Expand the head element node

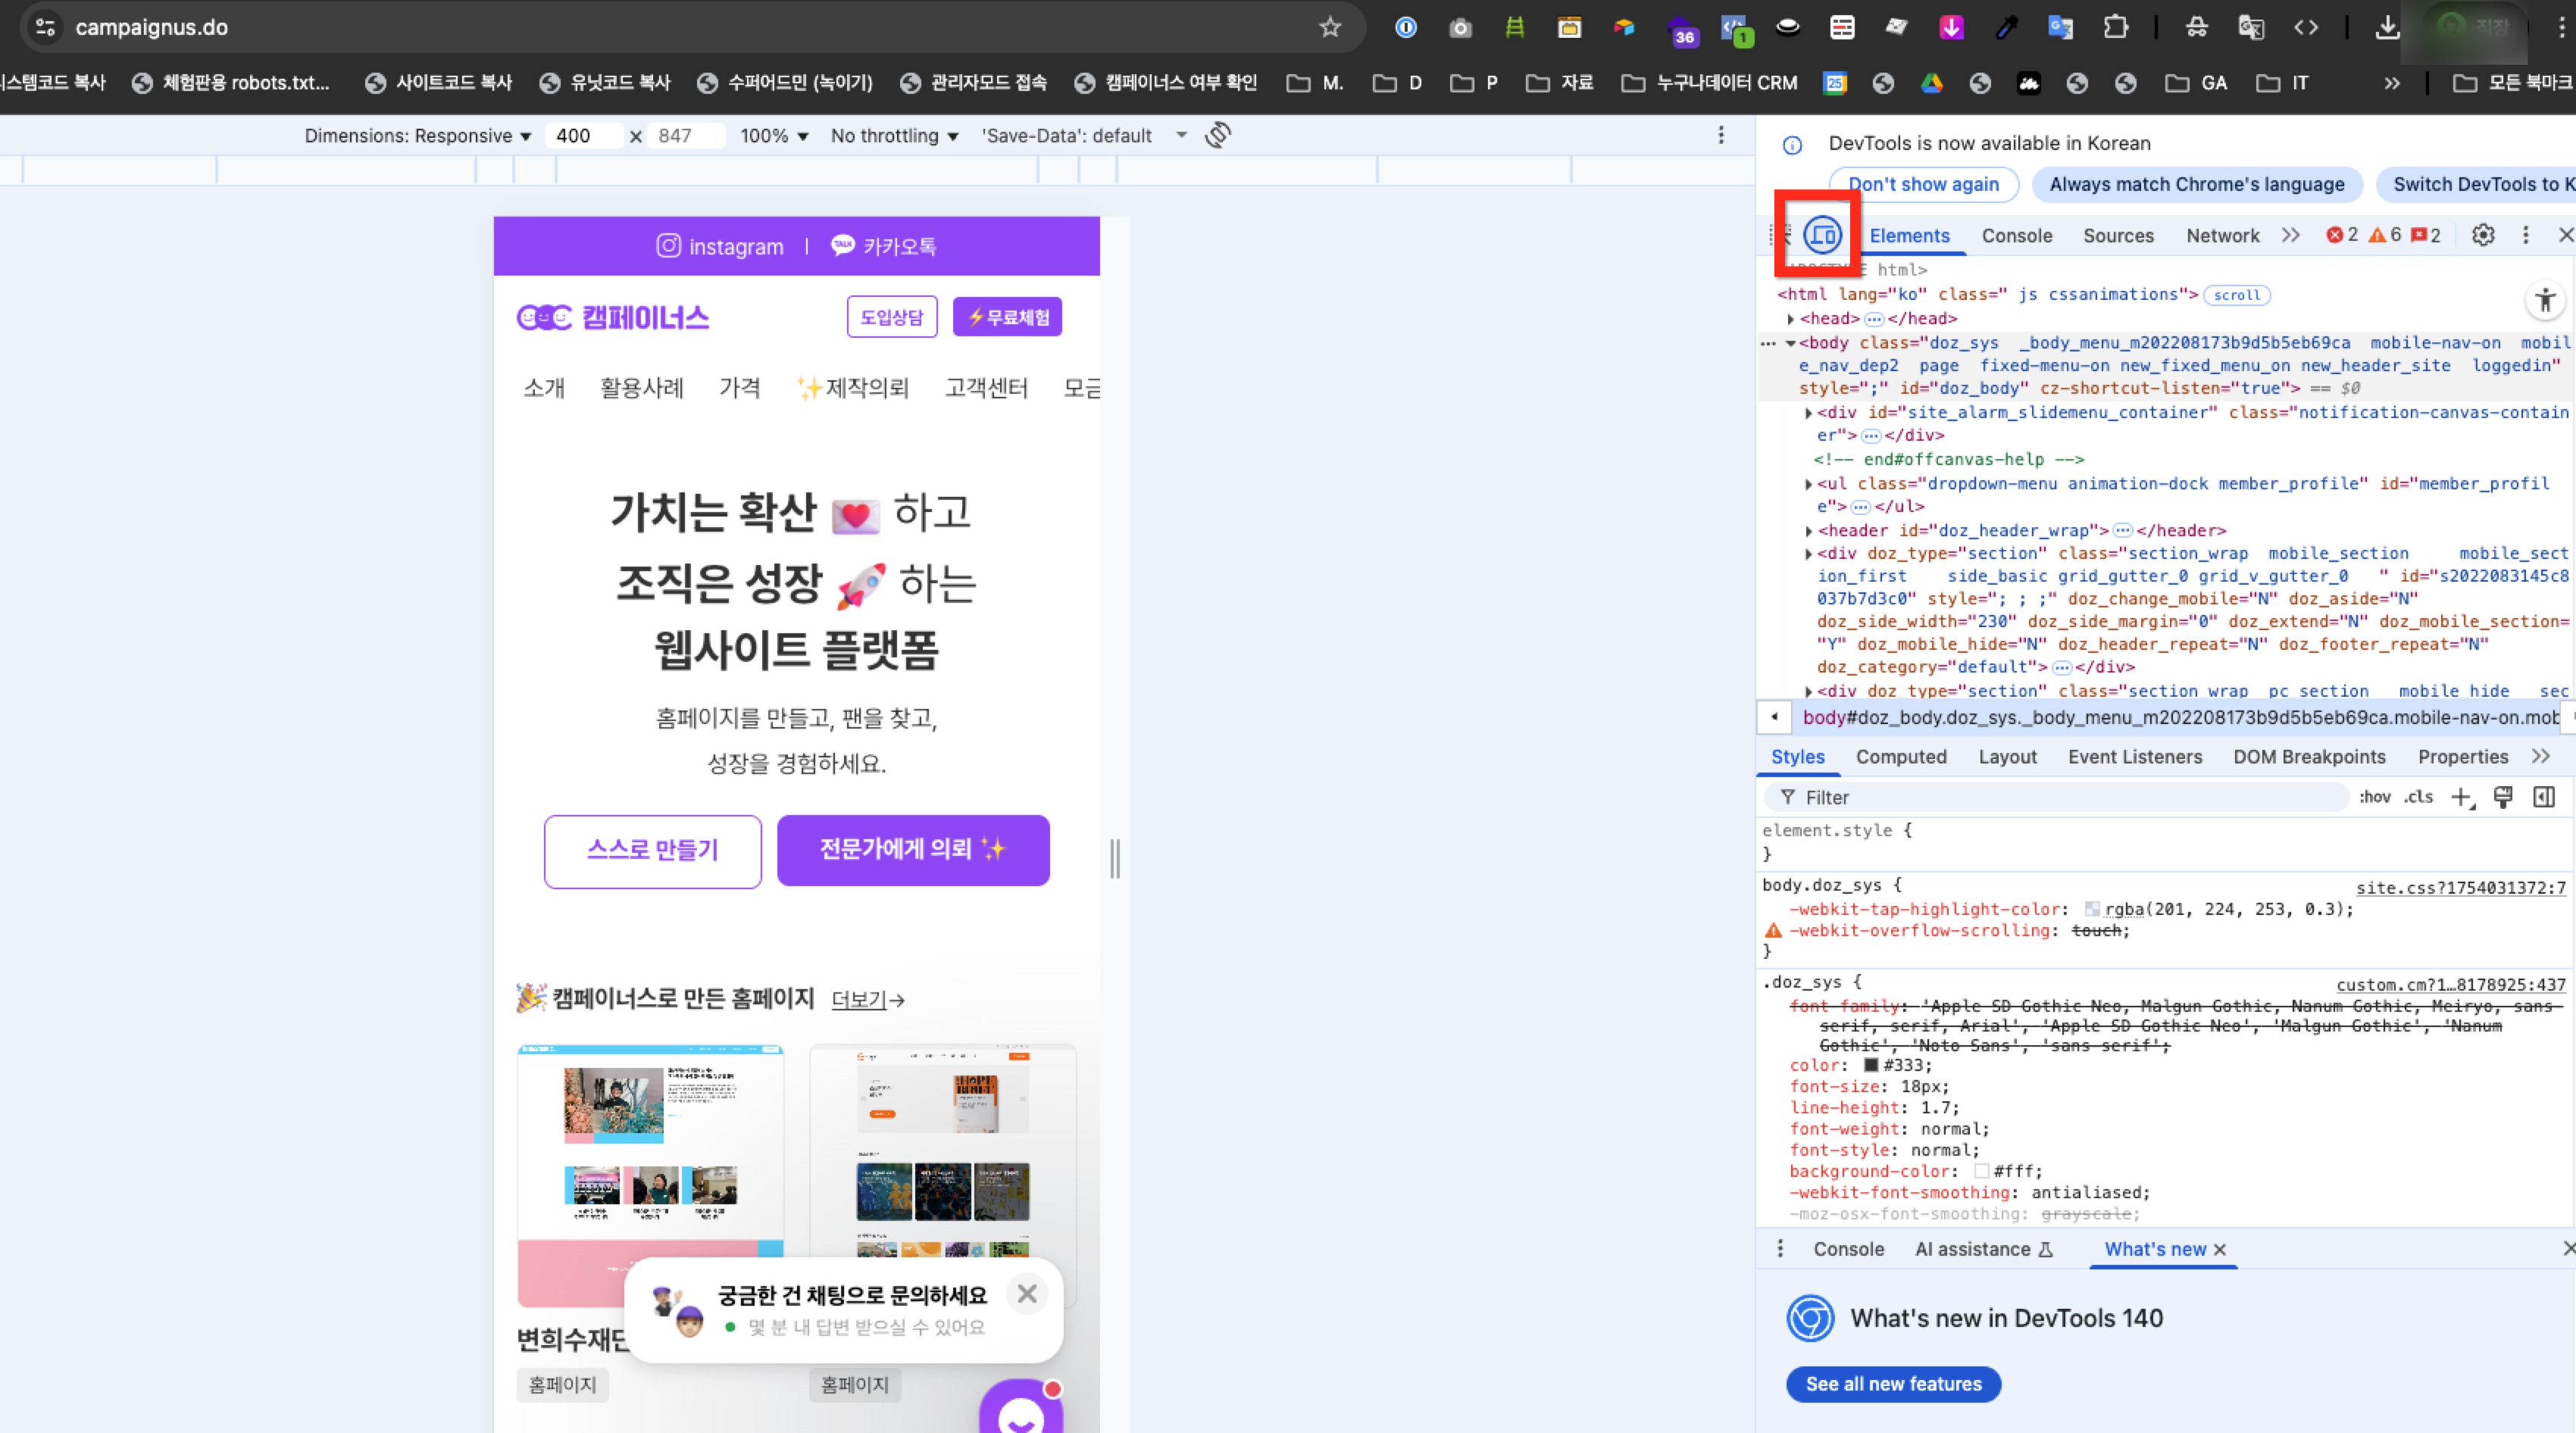(1791, 319)
